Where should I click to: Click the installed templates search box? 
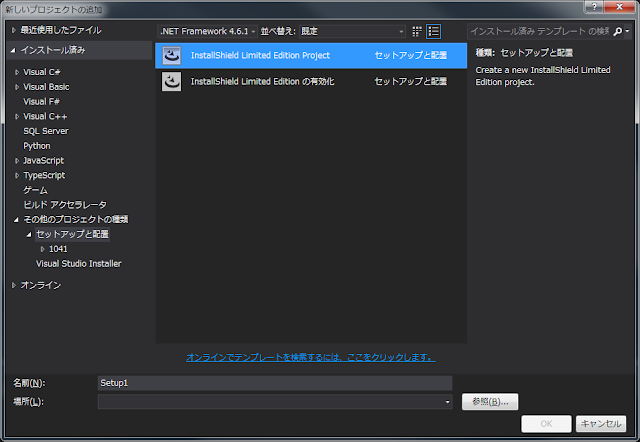coord(540,31)
